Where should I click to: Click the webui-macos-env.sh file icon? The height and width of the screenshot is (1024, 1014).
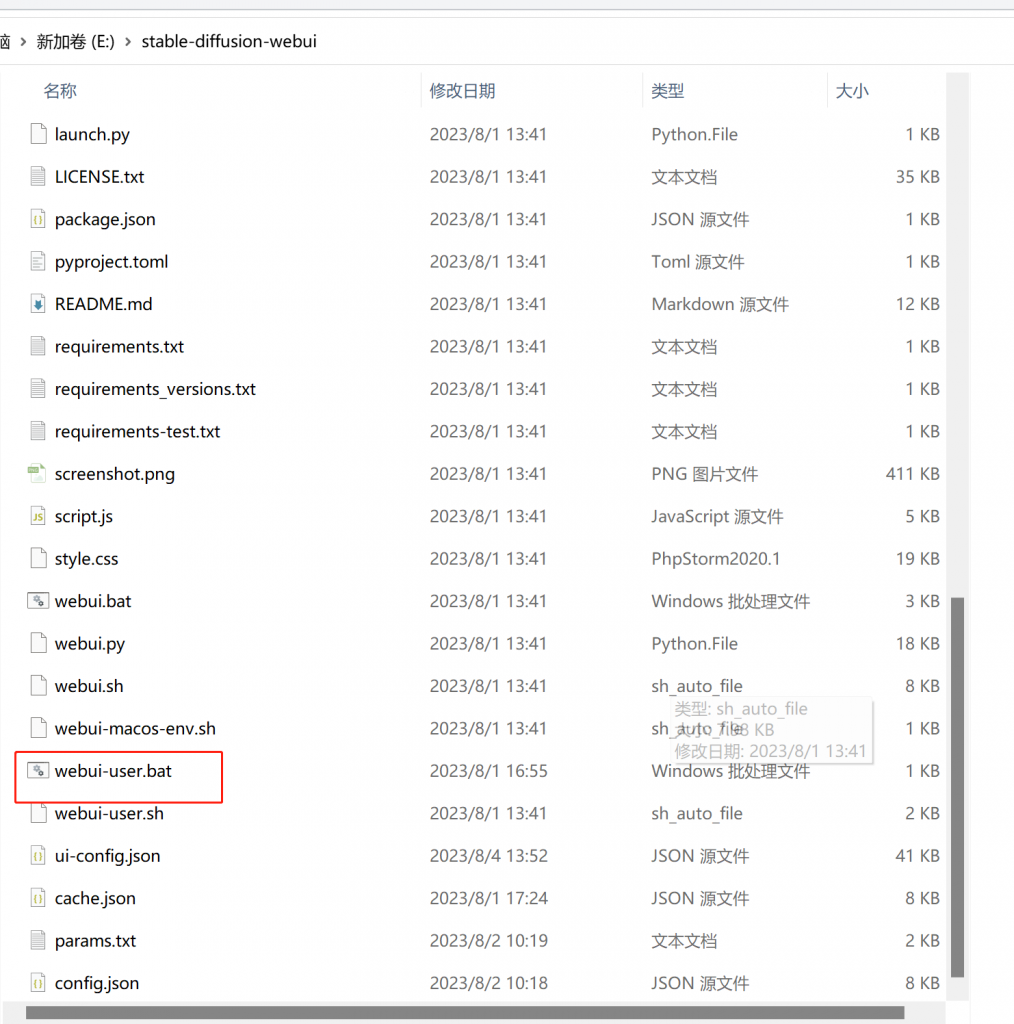point(39,728)
